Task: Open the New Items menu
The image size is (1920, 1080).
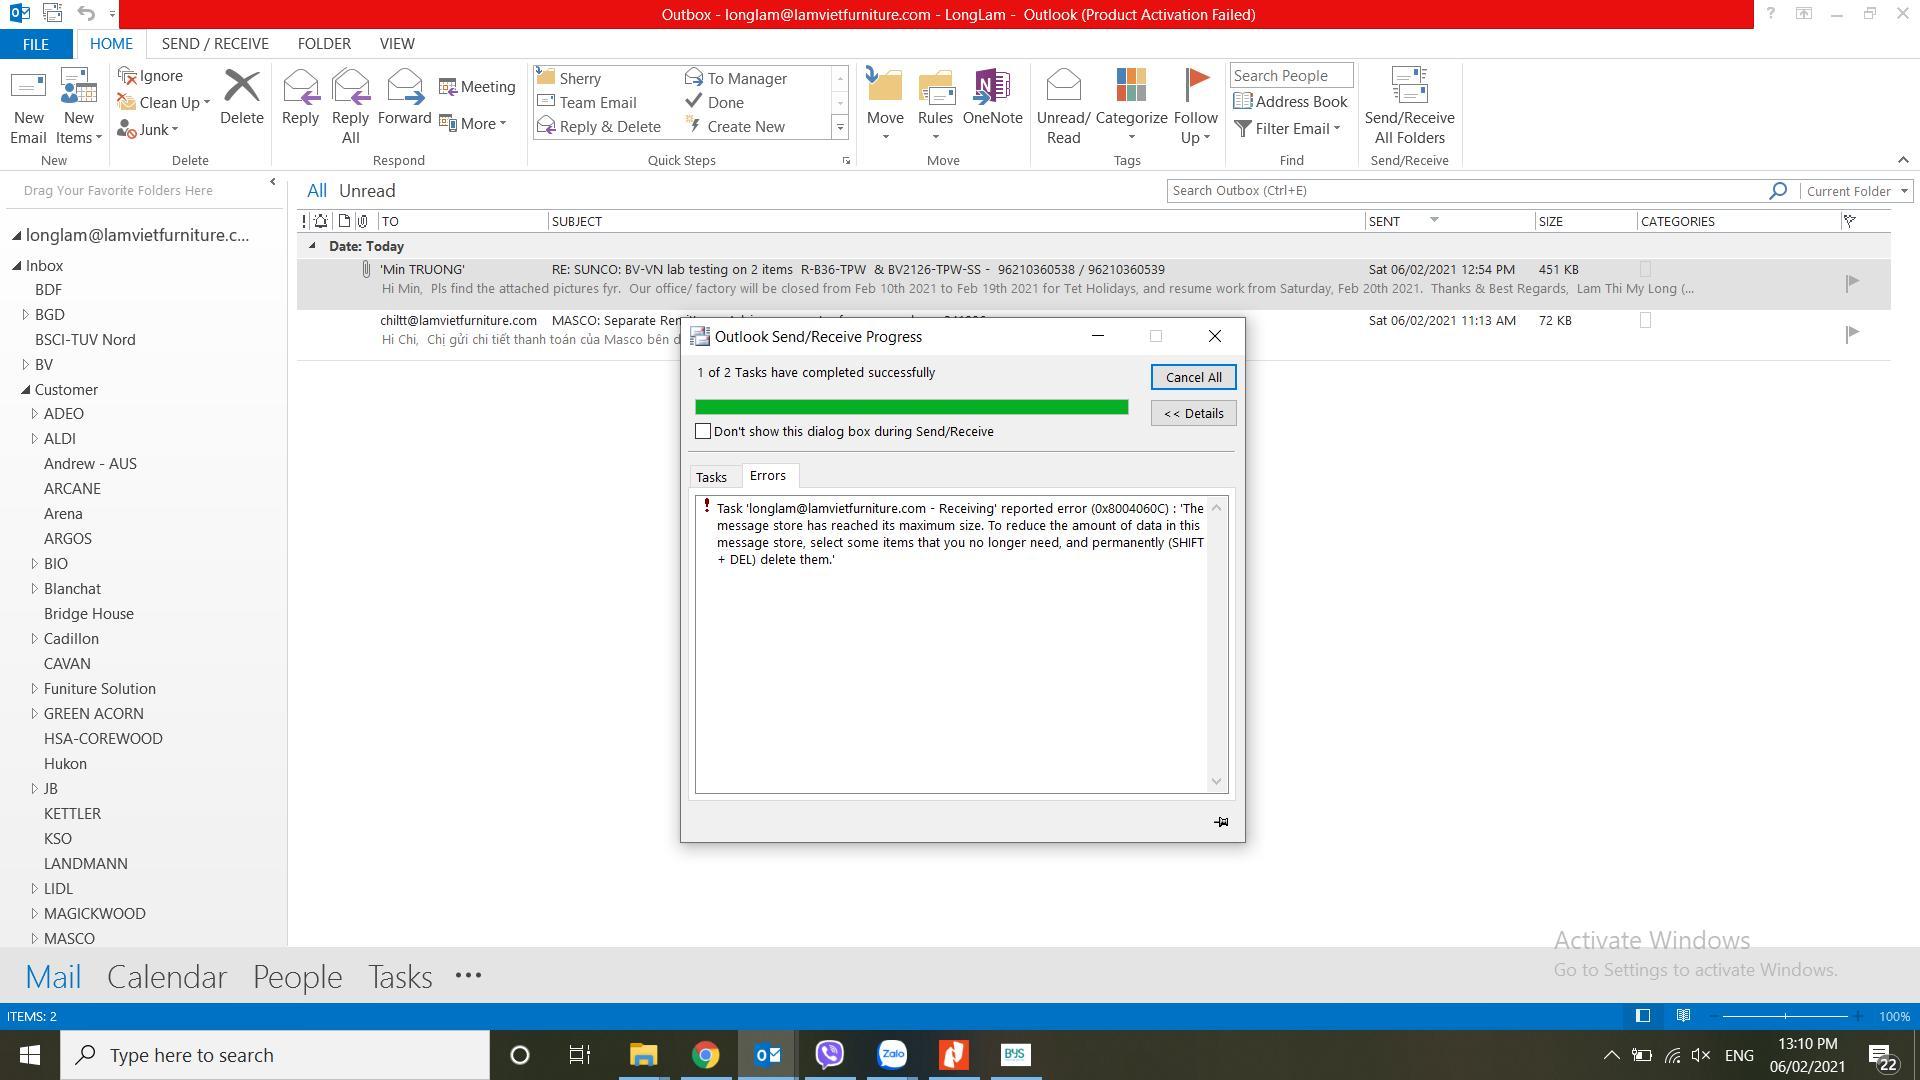Action: coord(79,107)
